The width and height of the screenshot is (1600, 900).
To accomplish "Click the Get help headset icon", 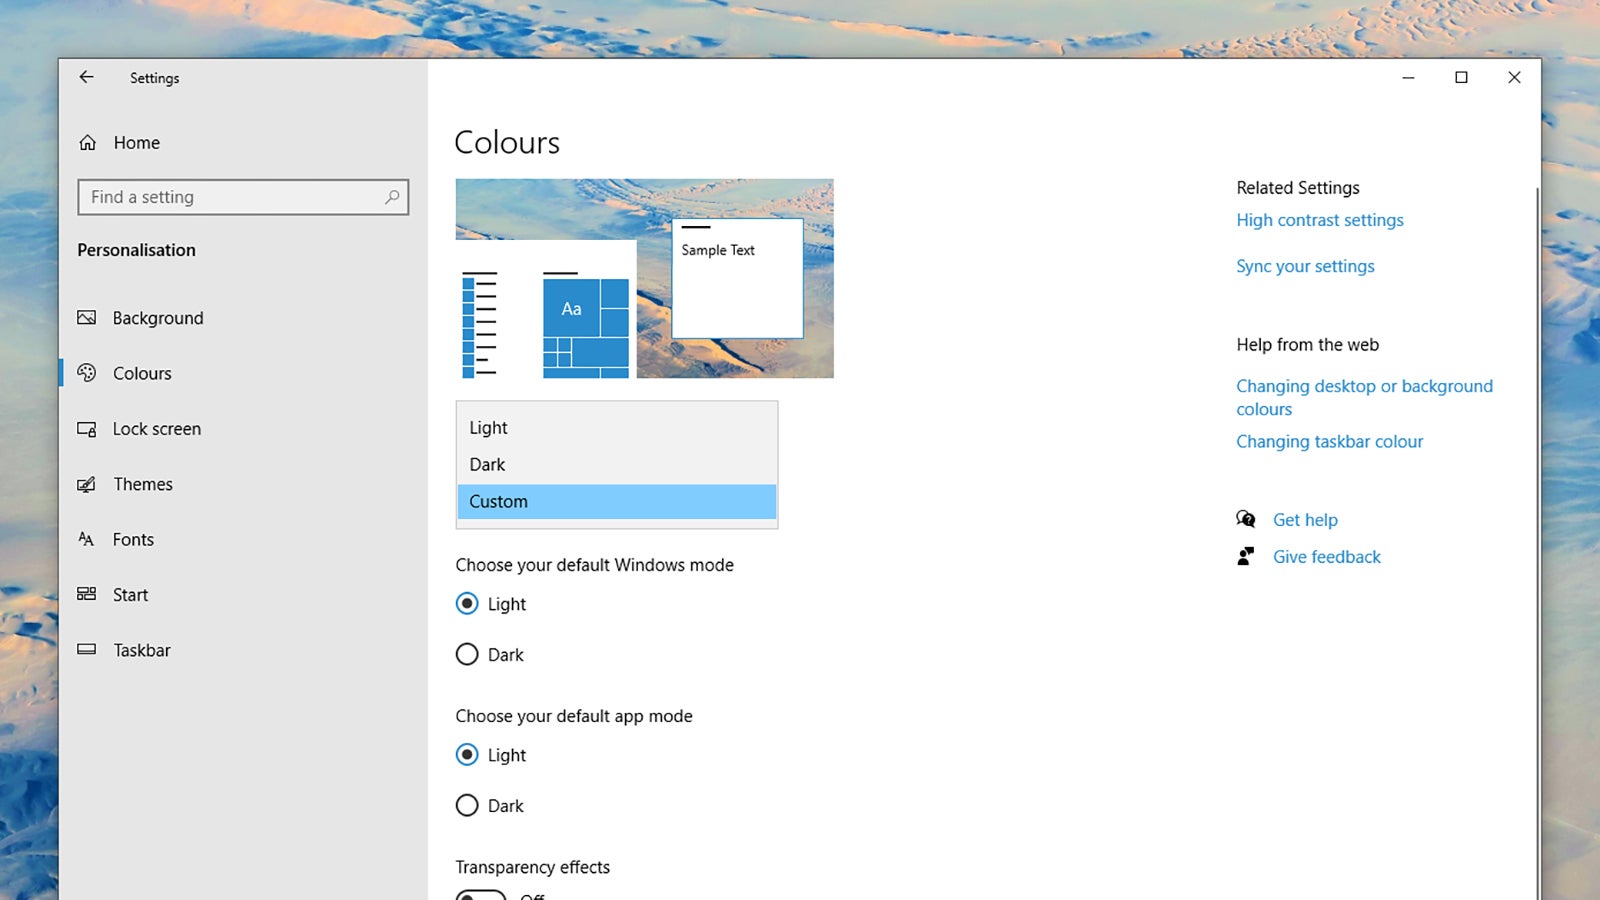I will tap(1246, 519).
